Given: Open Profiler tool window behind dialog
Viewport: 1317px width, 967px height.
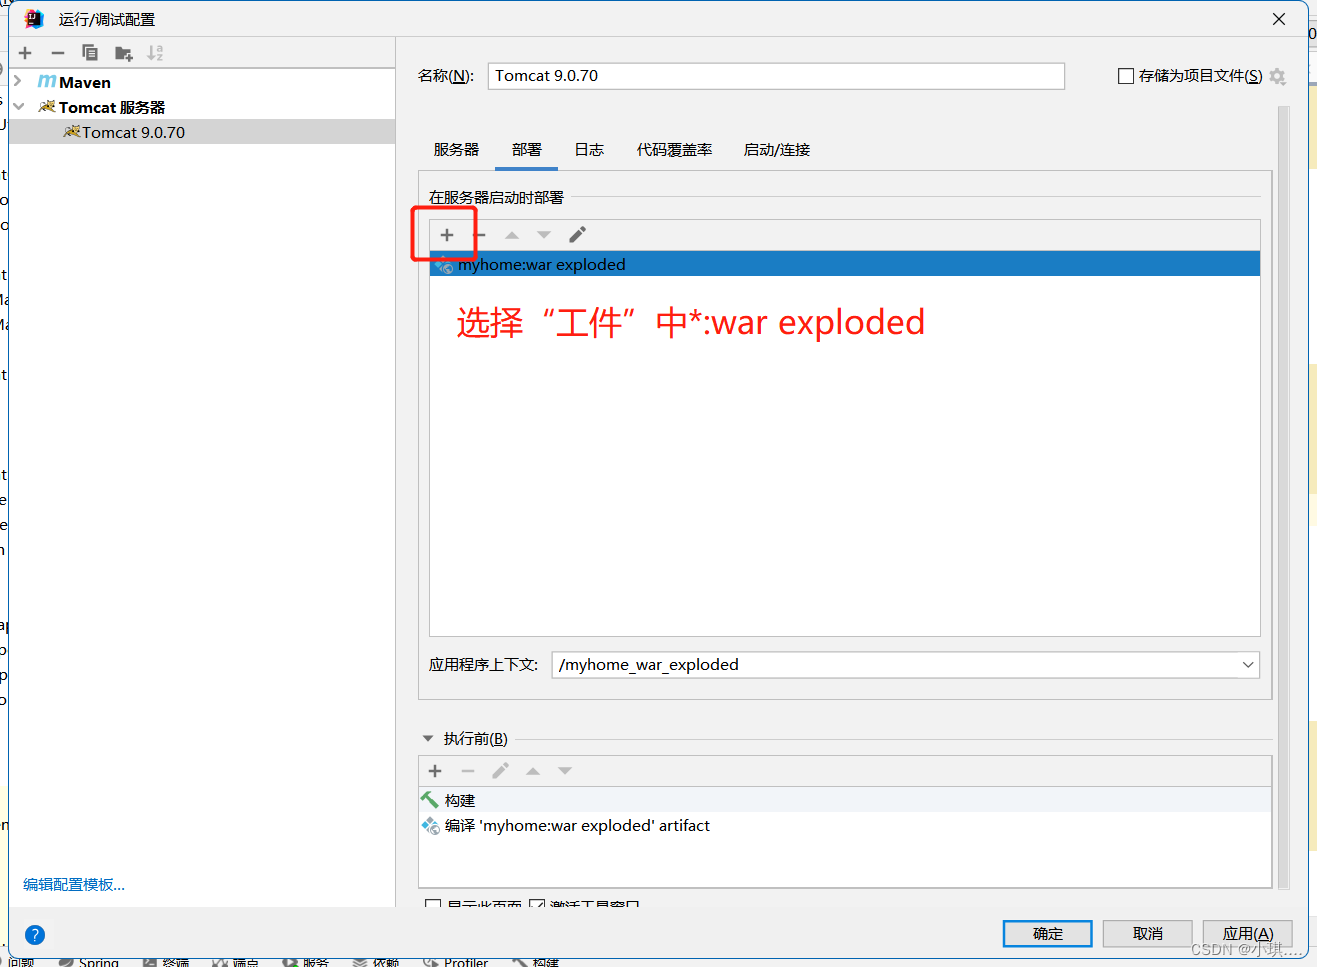Looking at the screenshot, I should [x=456, y=962].
